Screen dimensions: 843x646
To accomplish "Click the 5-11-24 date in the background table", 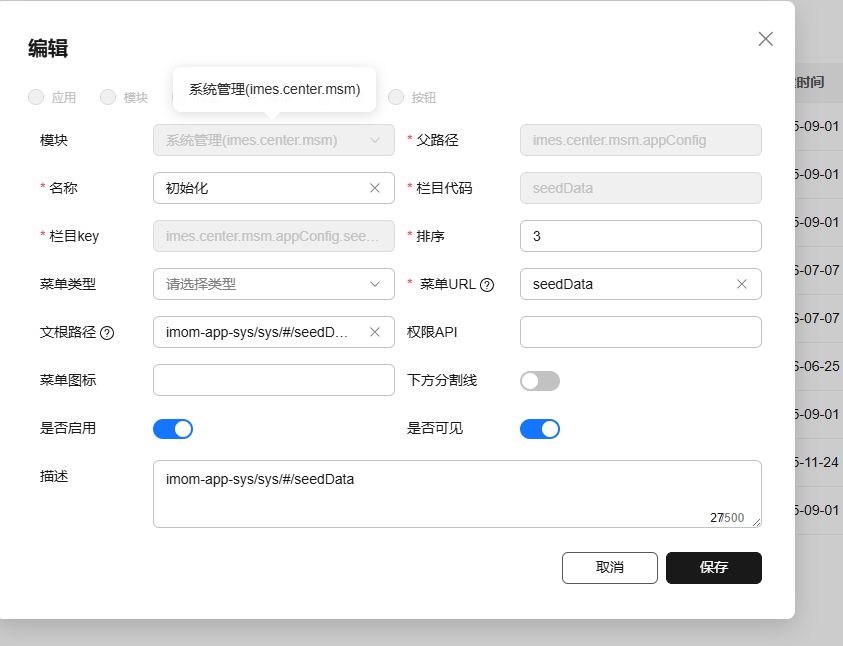I will [817, 462].
